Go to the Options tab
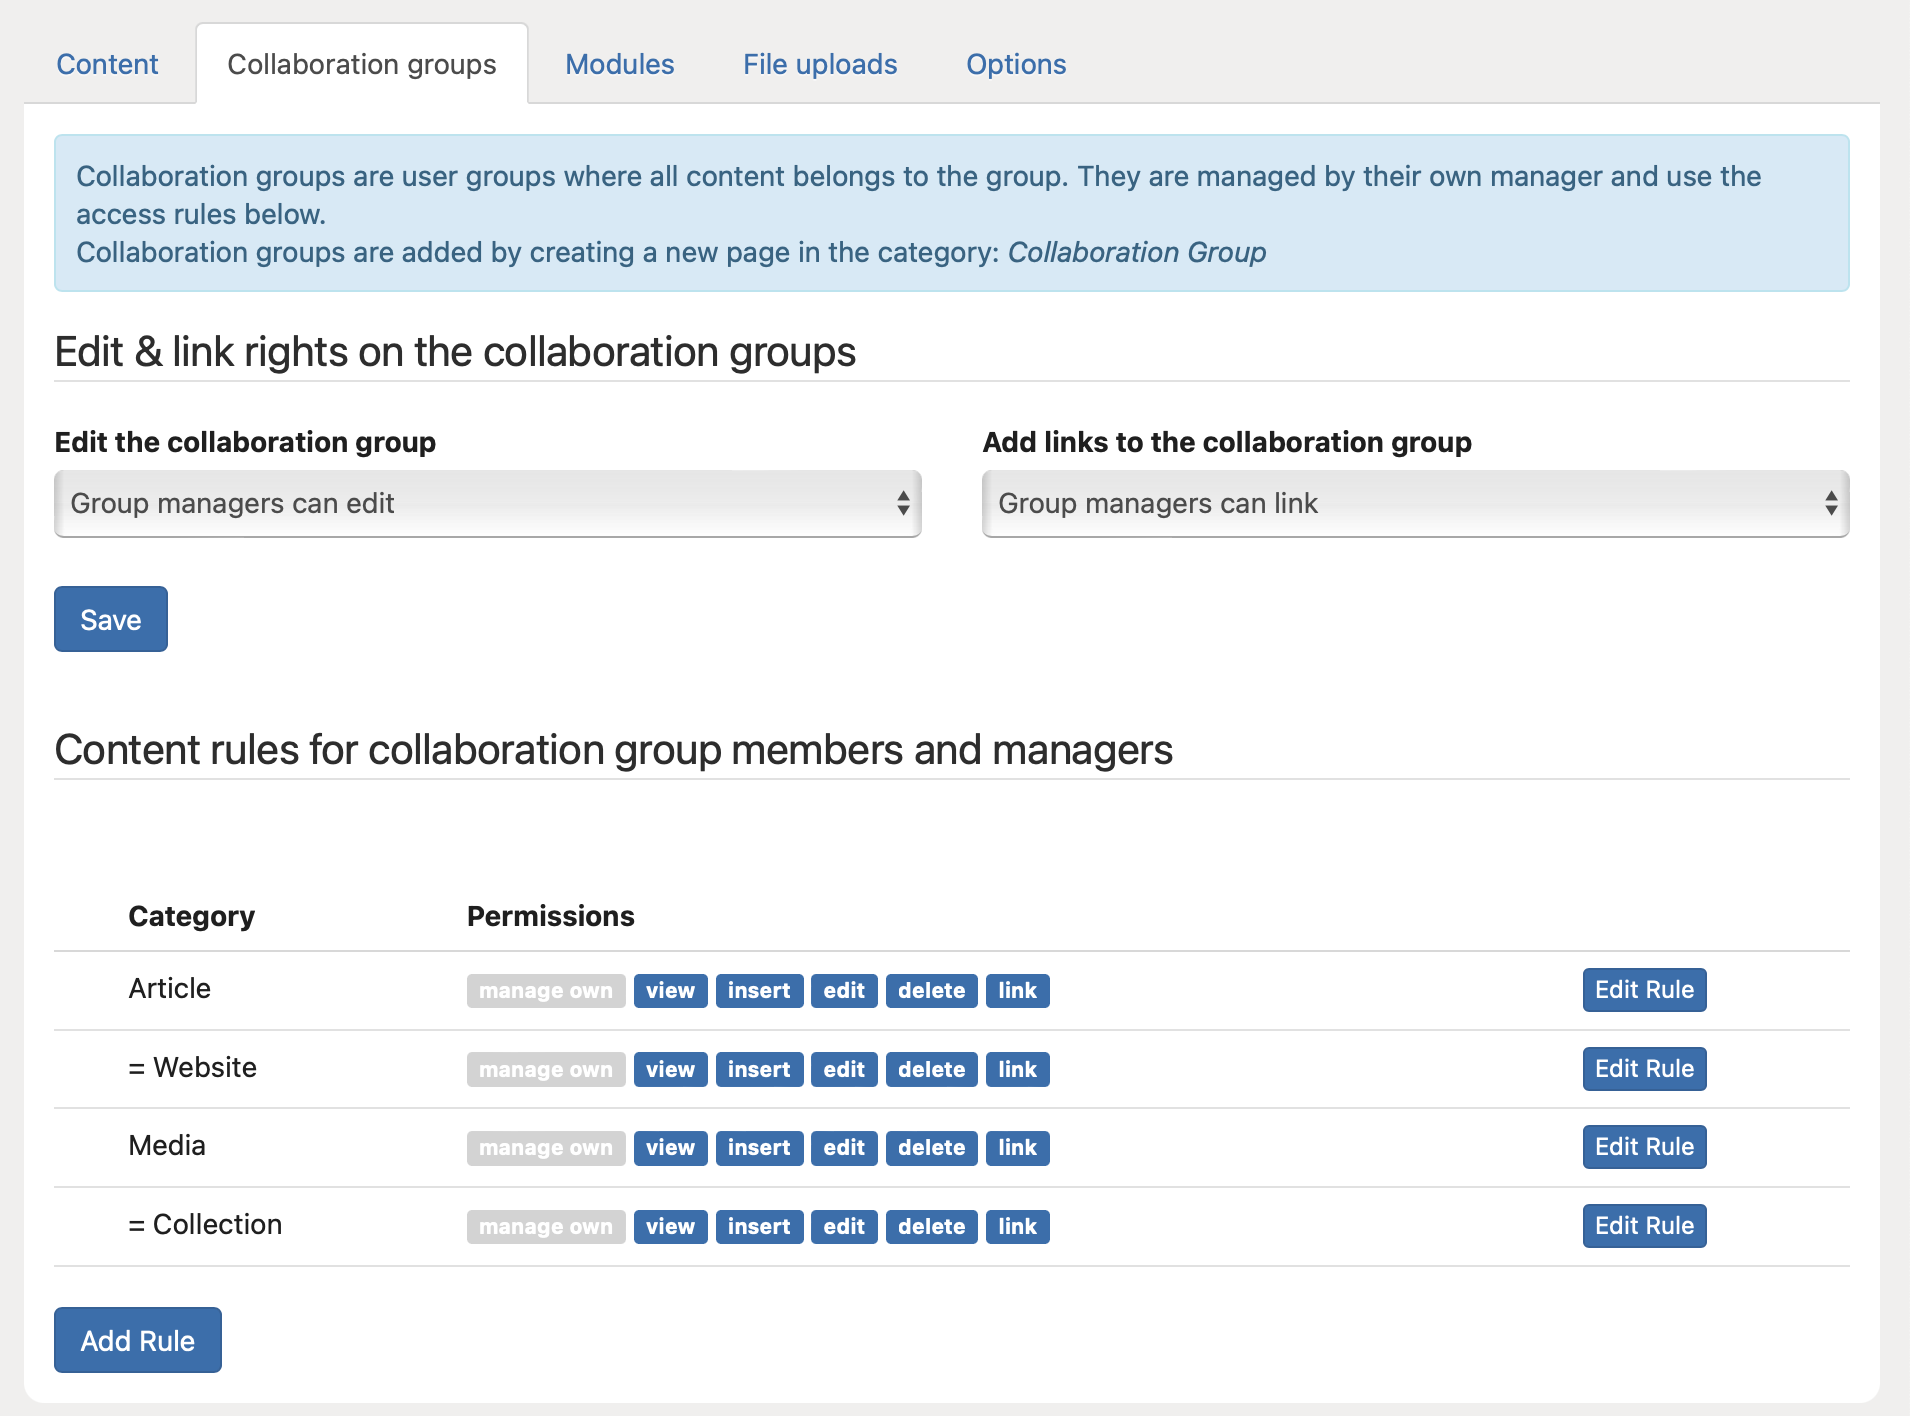The width and height of the screenshot is (1910, 1416). coord(1015,64)
